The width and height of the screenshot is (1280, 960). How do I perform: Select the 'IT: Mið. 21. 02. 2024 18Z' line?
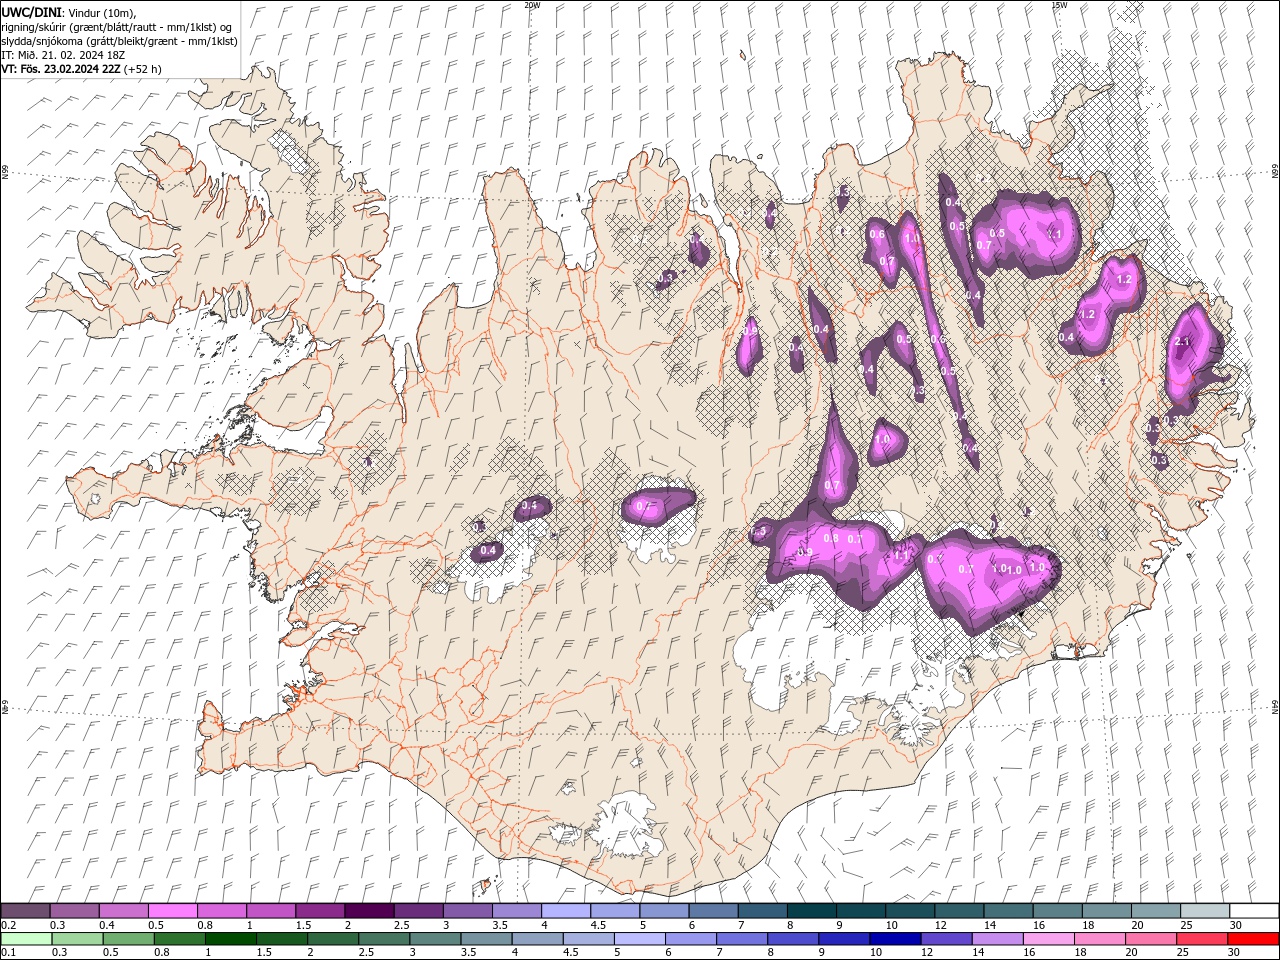(x=63, y=55)
